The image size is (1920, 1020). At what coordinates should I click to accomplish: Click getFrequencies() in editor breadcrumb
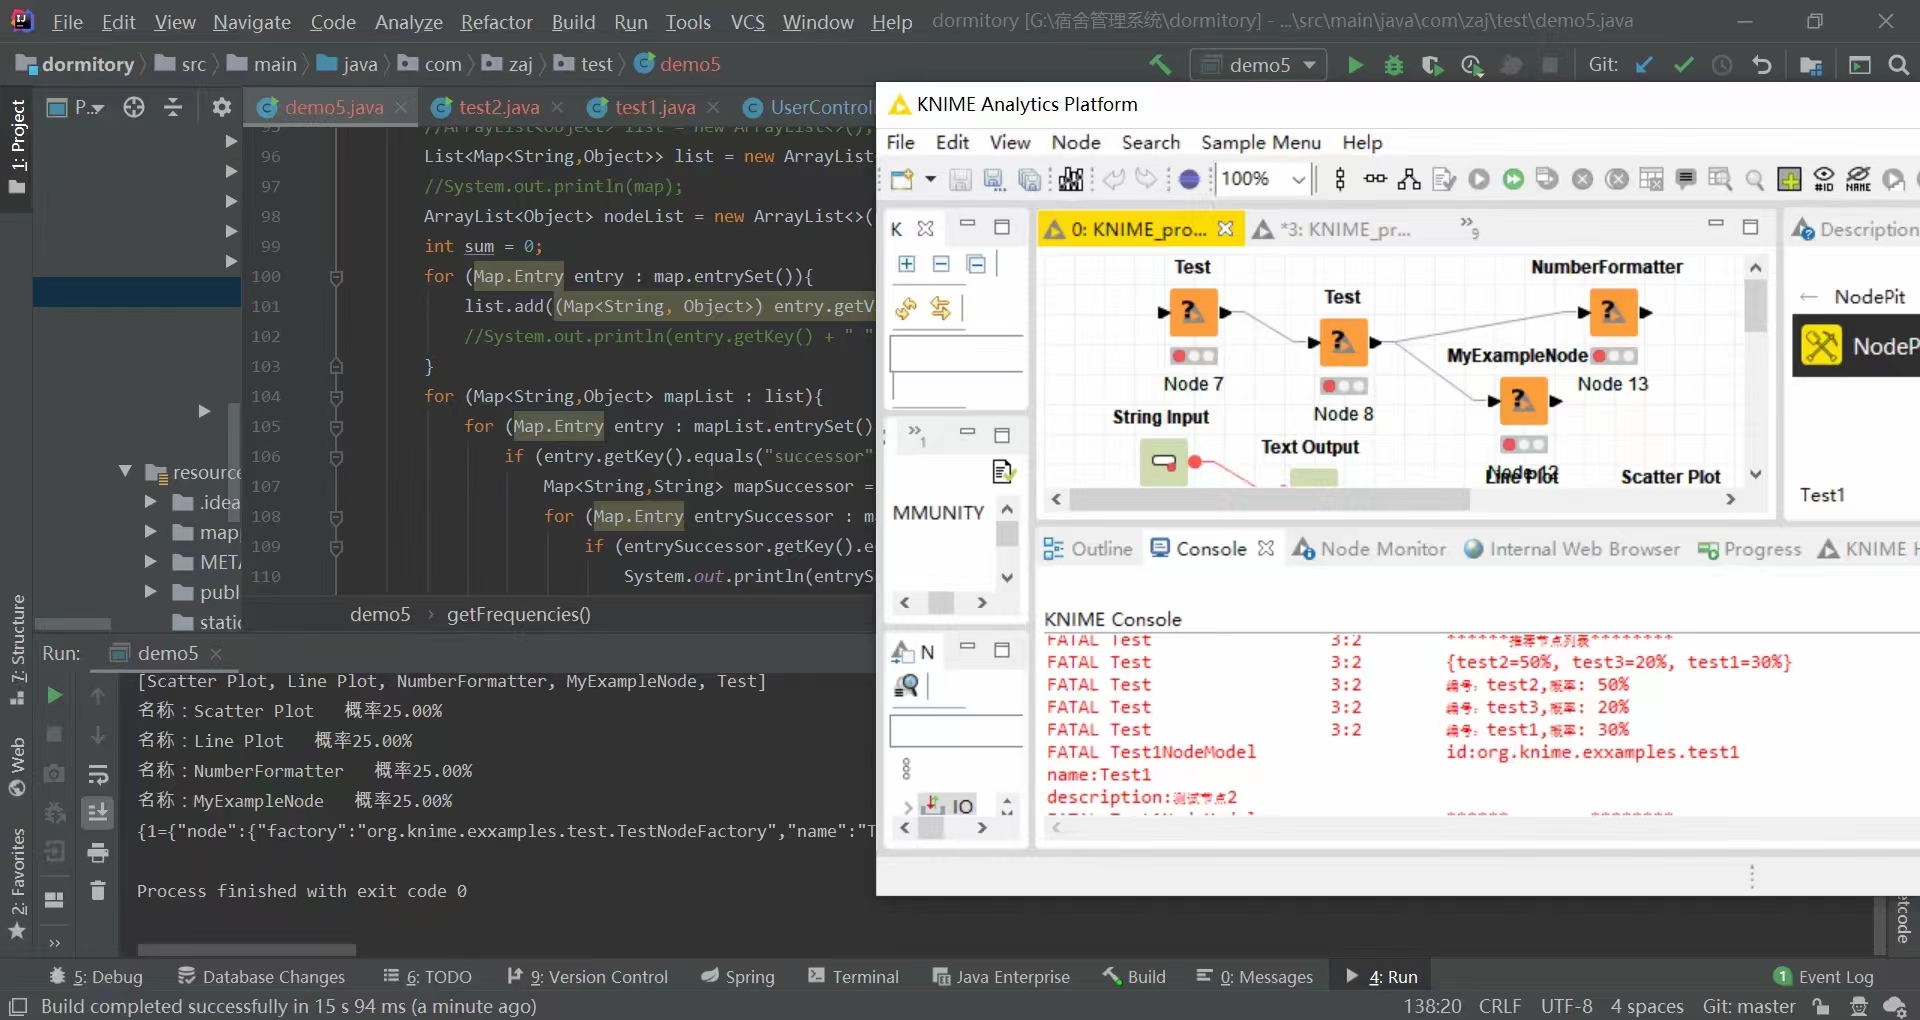[x=518, y=614]
